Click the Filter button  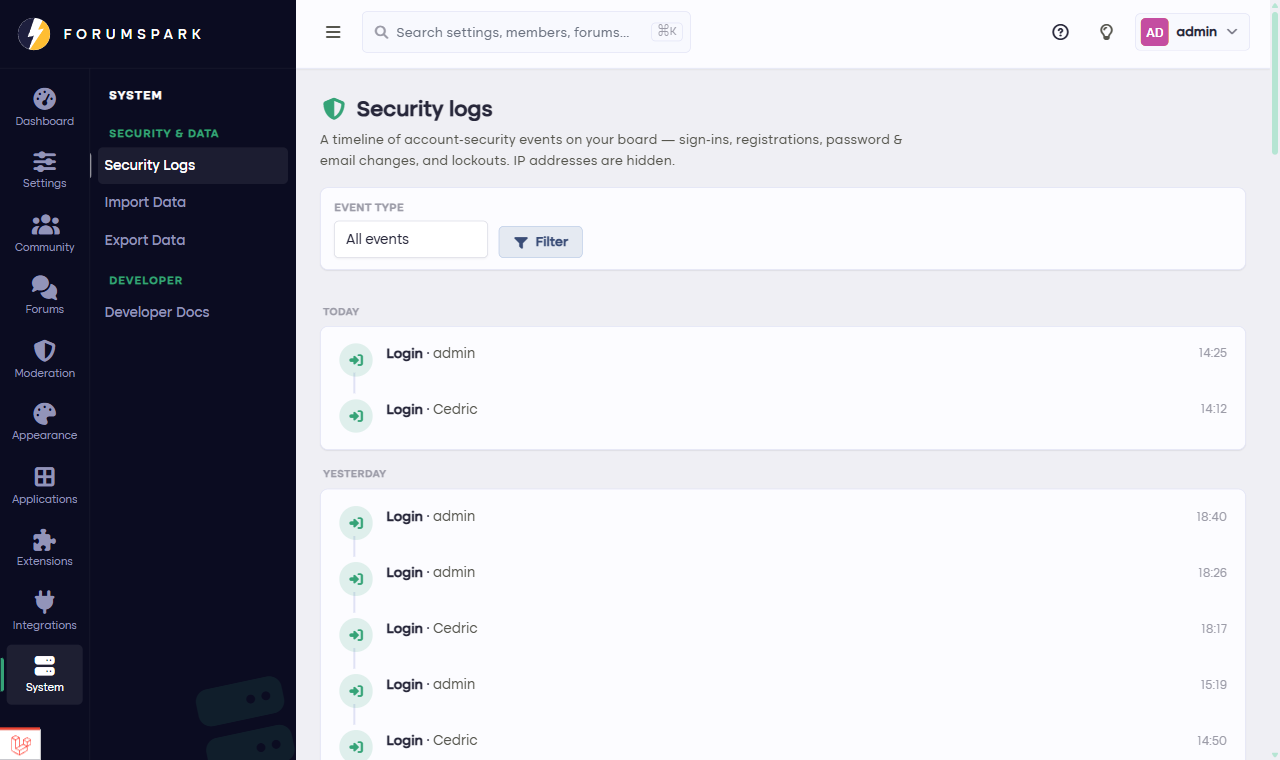(541, 242)
